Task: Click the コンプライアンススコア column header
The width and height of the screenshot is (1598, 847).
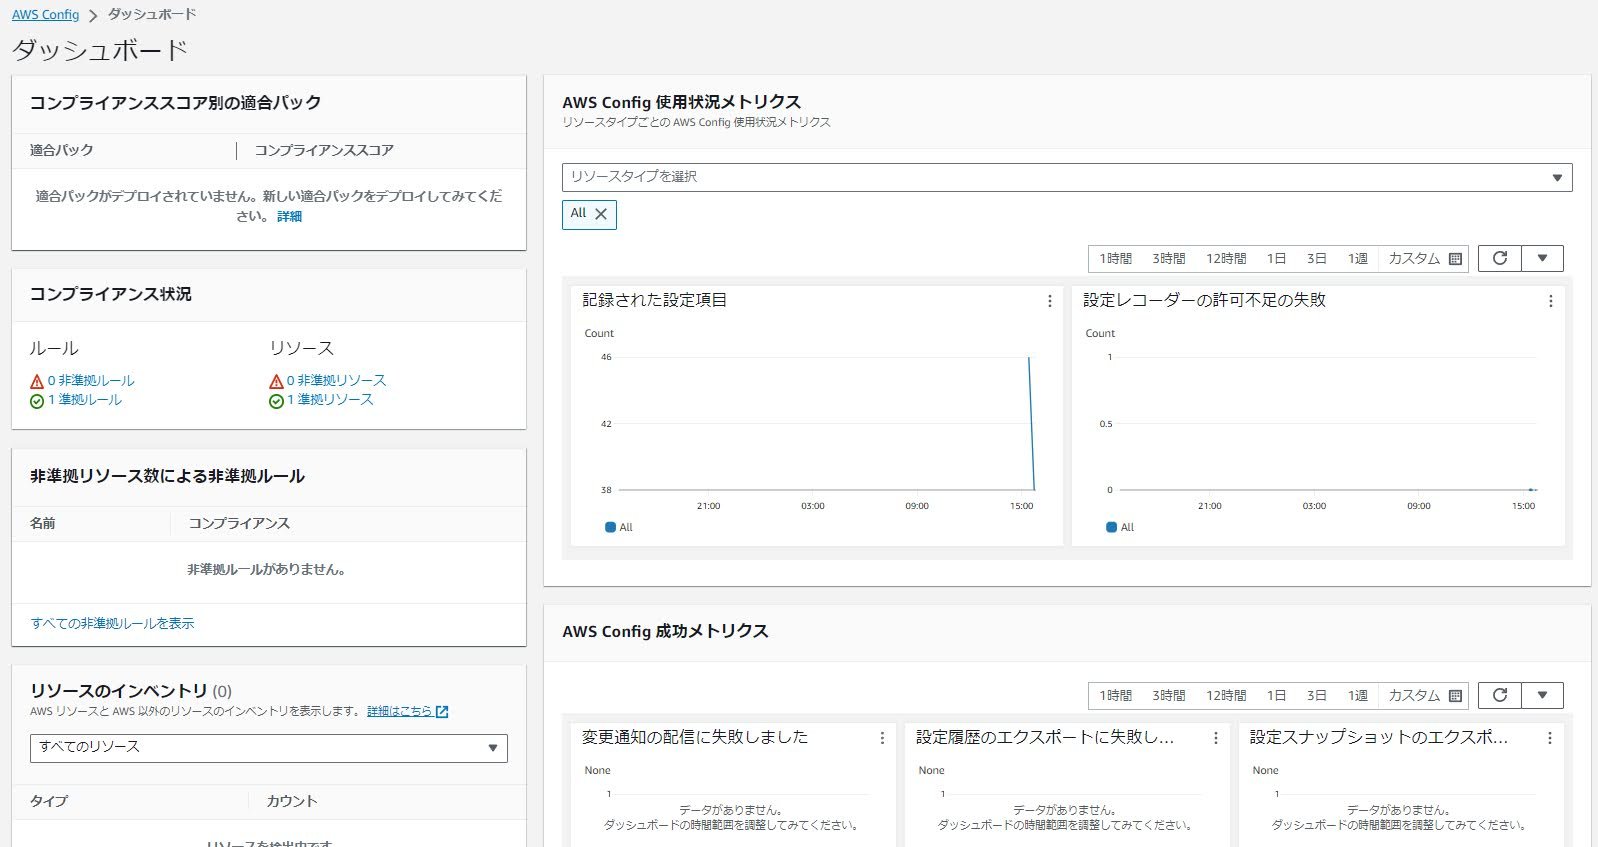Action: click(324, 150)
